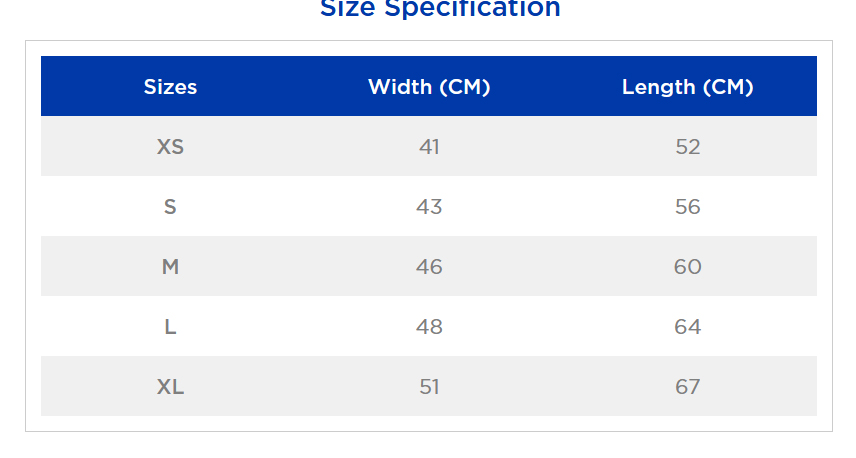Click the XL length value 67
The image size is (856, 458).
pyautogui.click(x=687, y=387)
